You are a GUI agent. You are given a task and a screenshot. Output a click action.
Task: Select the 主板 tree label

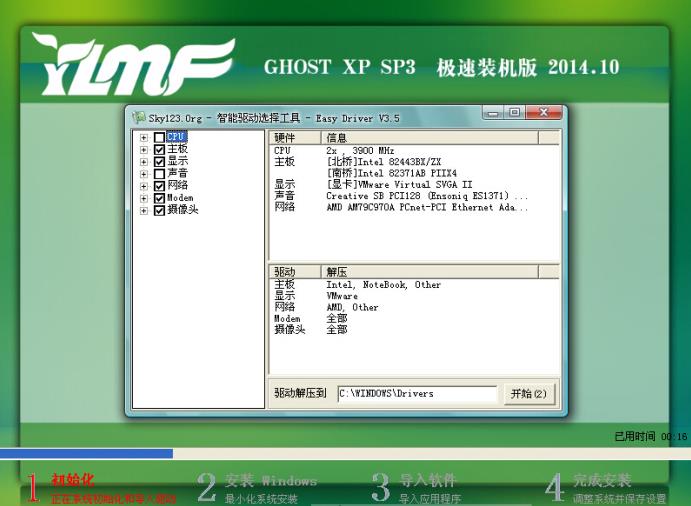pyautogui.click(x=178, y=149)
